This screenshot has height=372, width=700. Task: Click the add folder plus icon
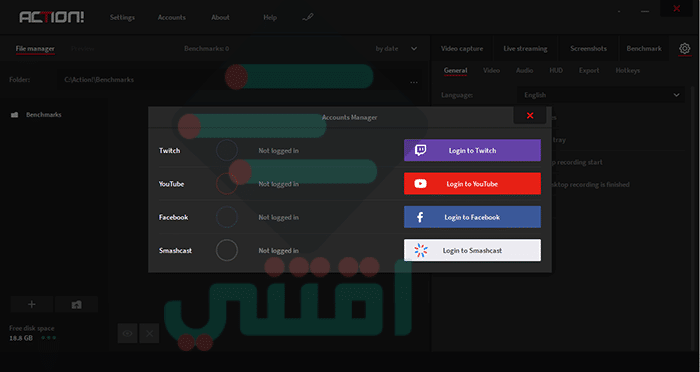coord(32,304)
